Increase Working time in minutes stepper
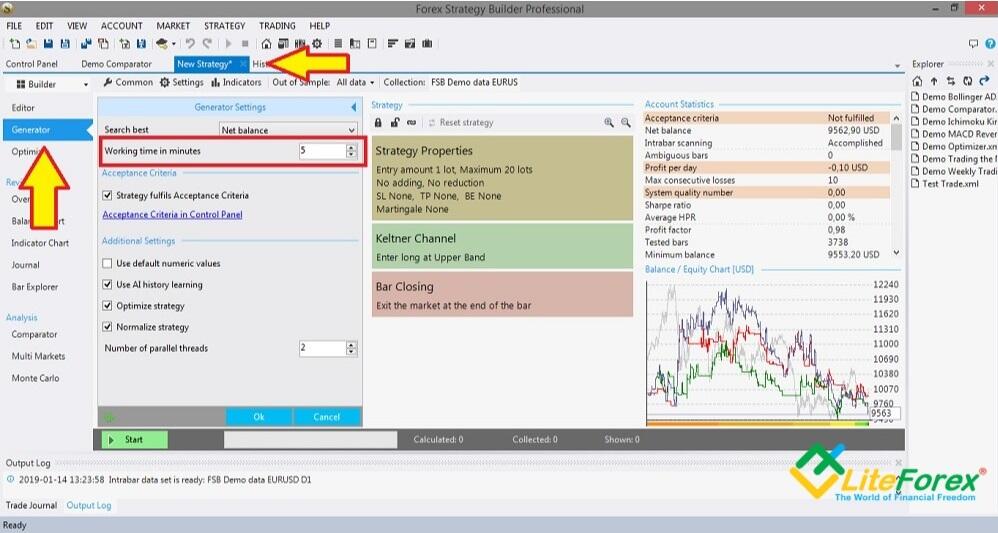 351,148
